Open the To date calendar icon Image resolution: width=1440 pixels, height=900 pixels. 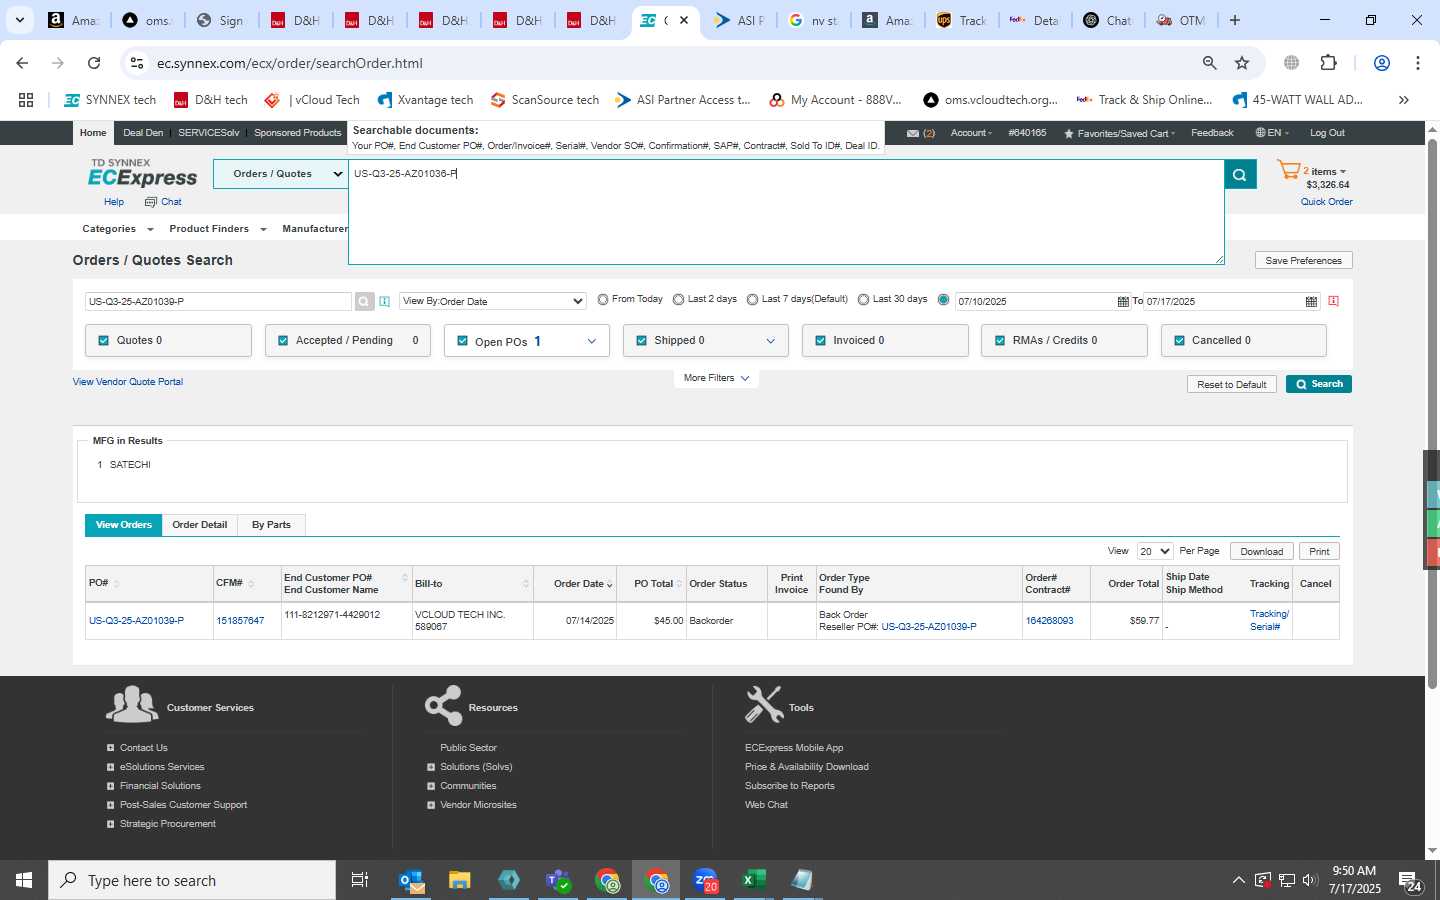point(1311,301)
